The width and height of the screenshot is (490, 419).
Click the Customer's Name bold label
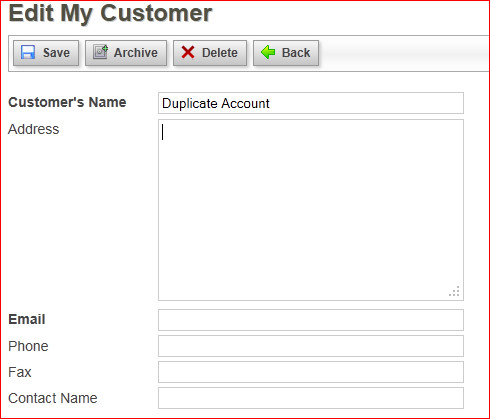(67, 102)
